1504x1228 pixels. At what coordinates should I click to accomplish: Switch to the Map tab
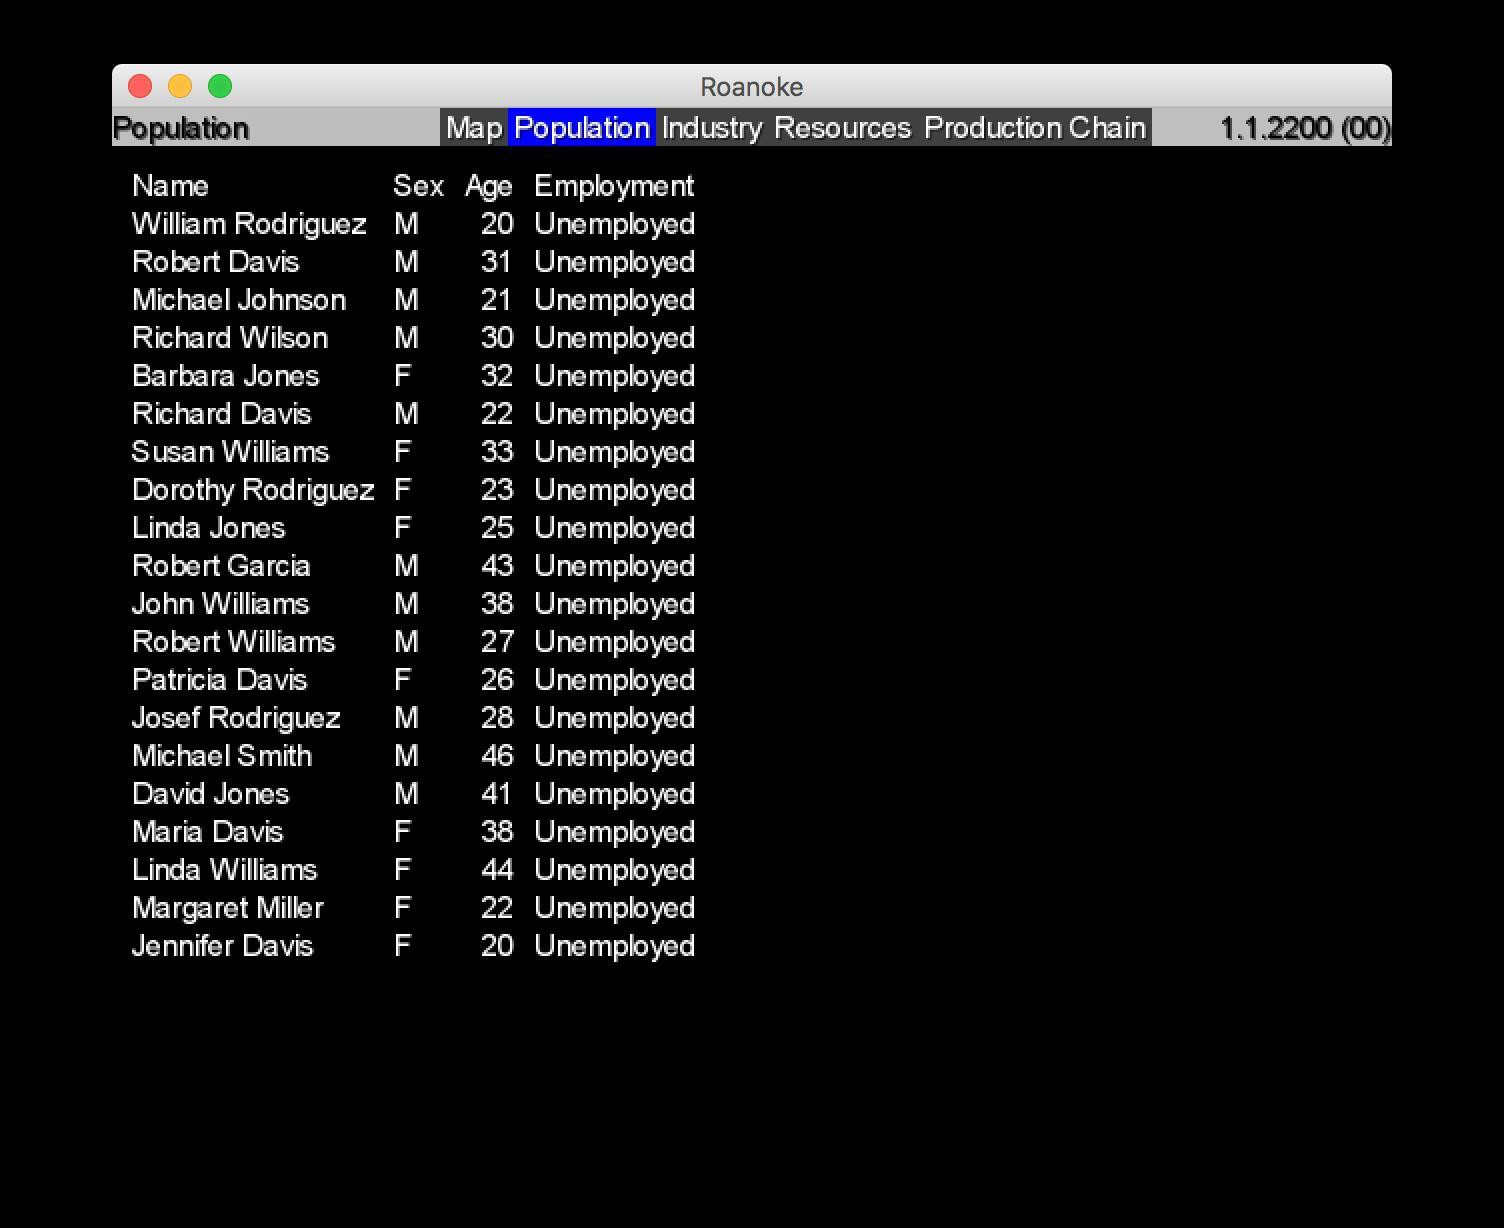point(474,128)
